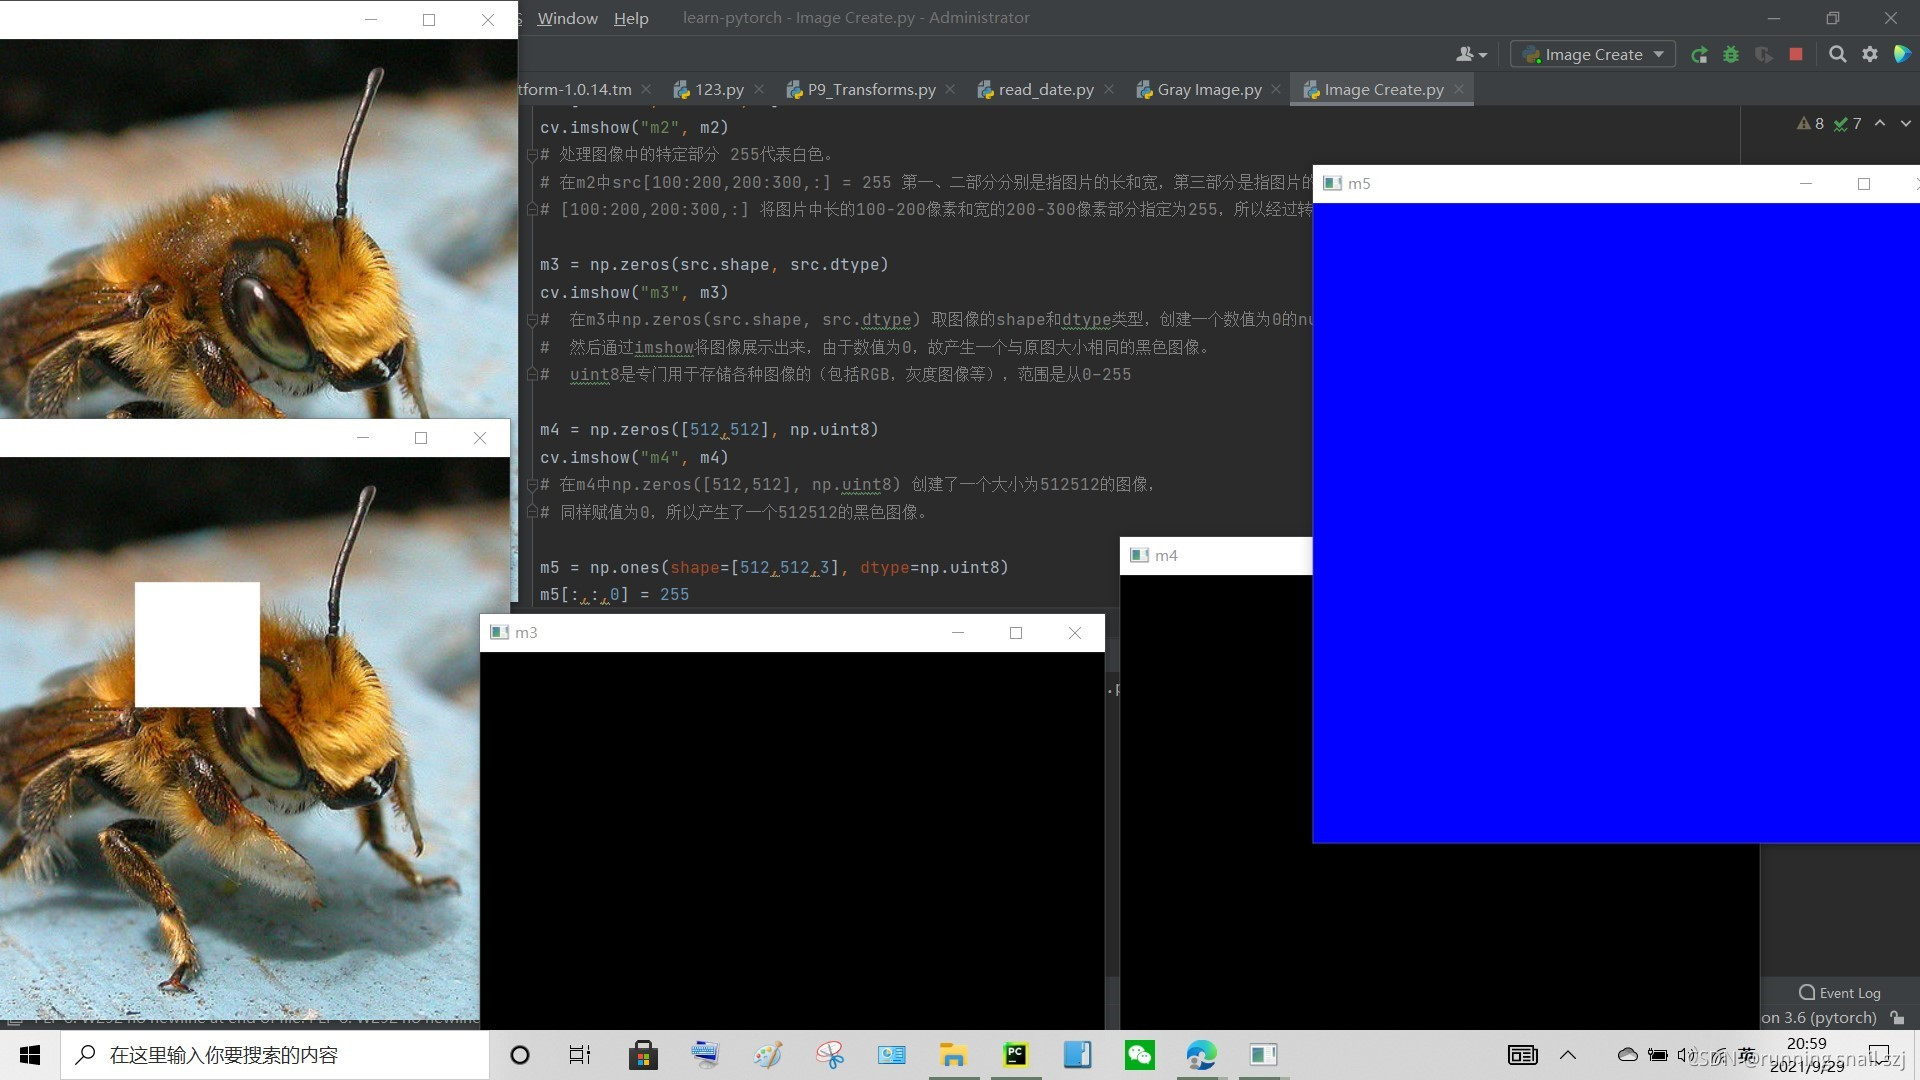Toggle the m5 window visibility
This screenshot has height=1080, width=1920.
pos(1805,183)
